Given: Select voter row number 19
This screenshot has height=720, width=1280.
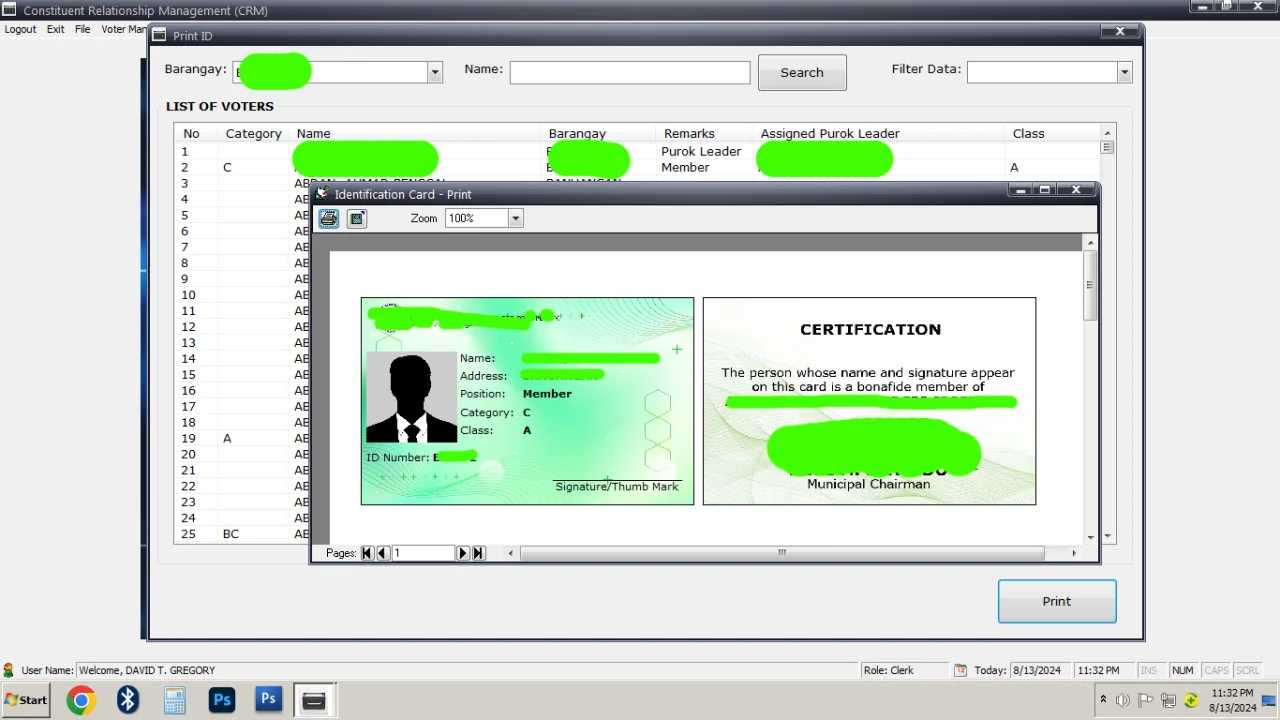Looking at the screenshot, I should [188, 438].
